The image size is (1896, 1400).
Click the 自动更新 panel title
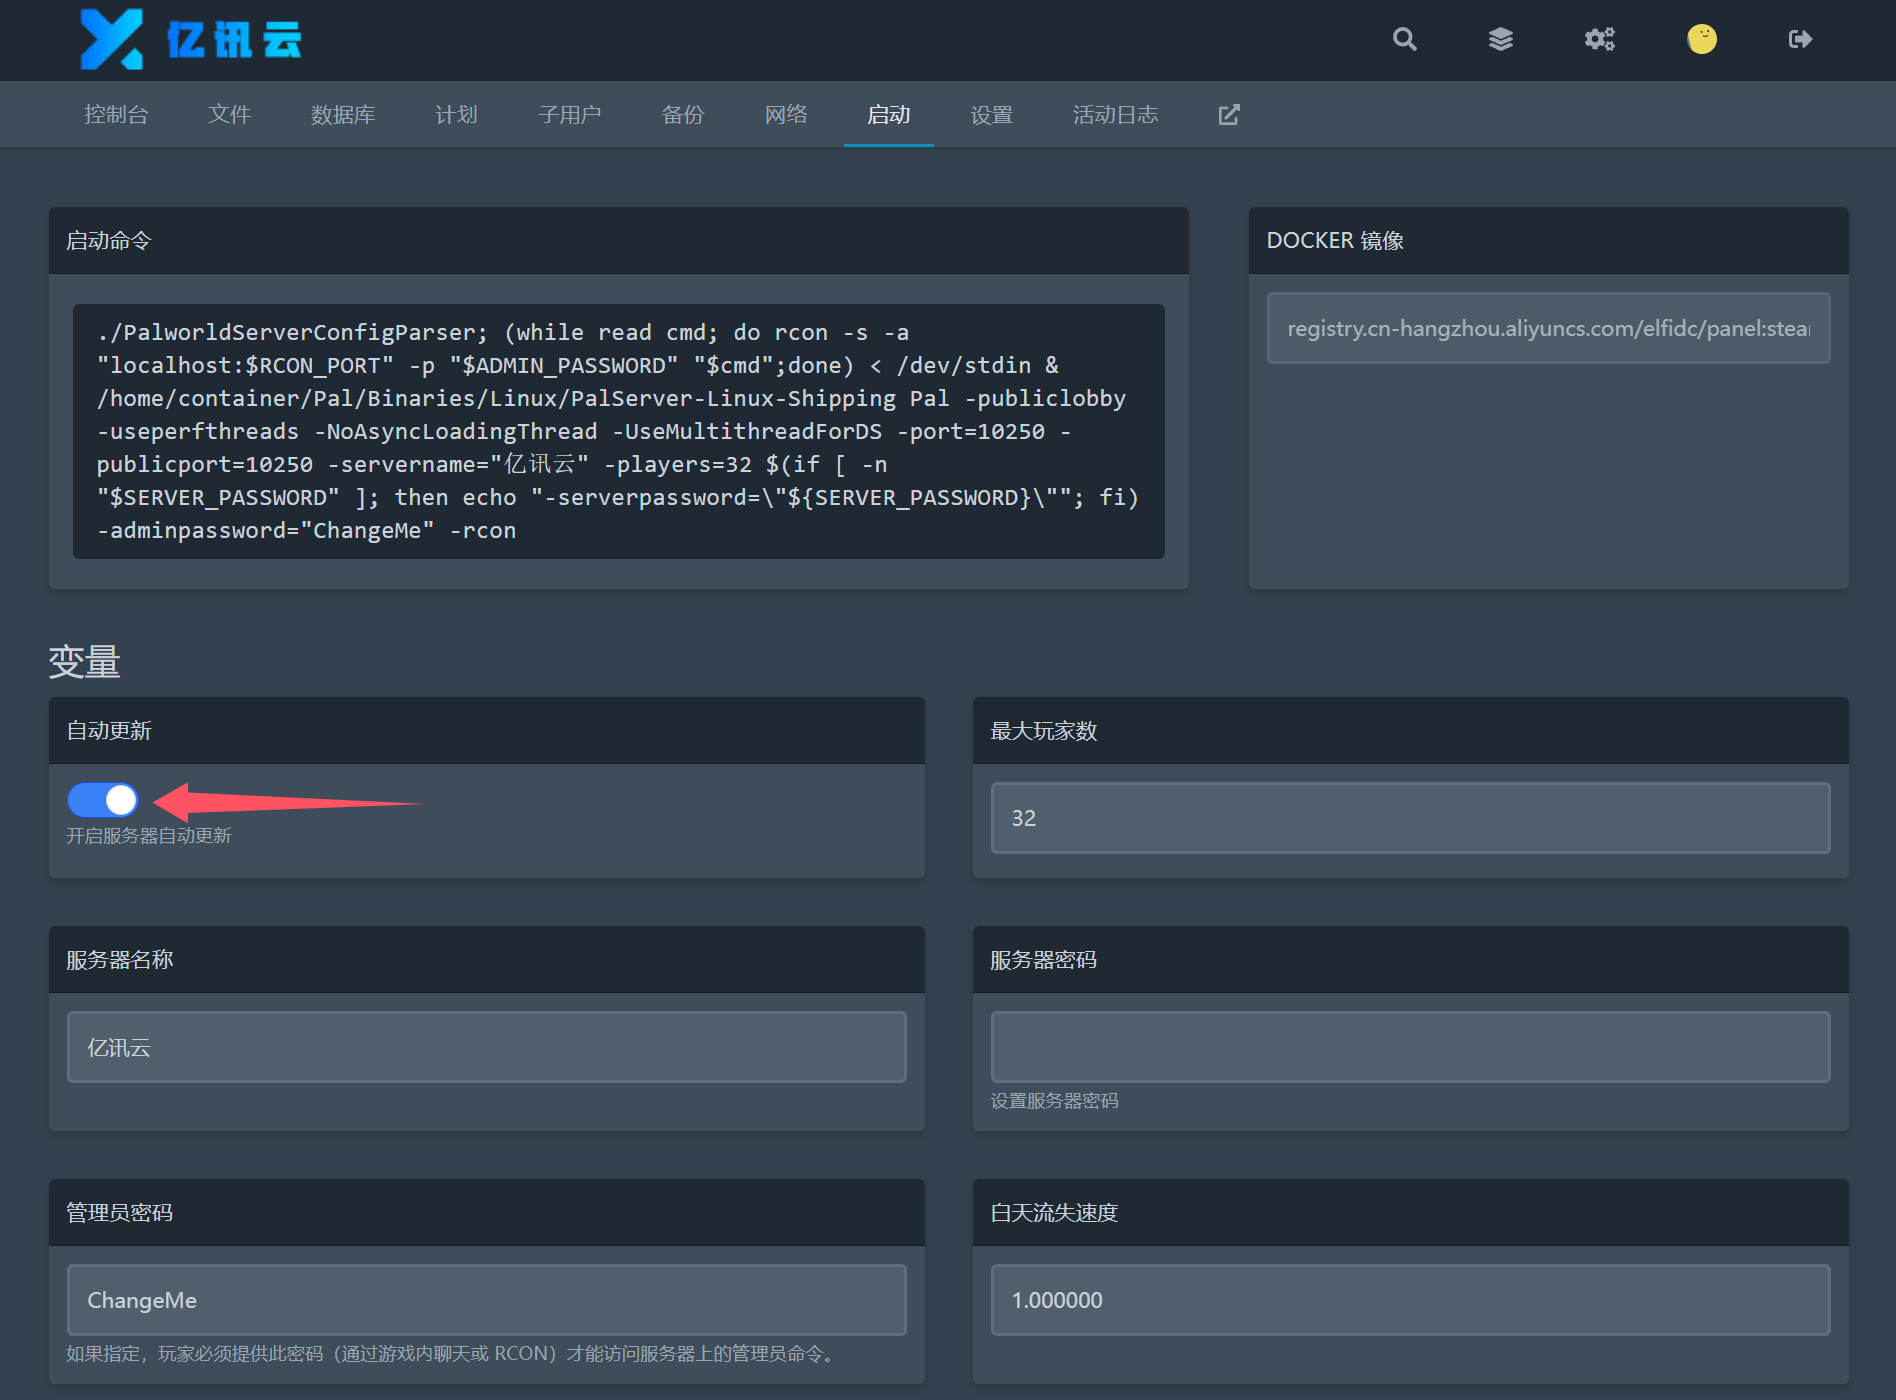pos(108,731)
